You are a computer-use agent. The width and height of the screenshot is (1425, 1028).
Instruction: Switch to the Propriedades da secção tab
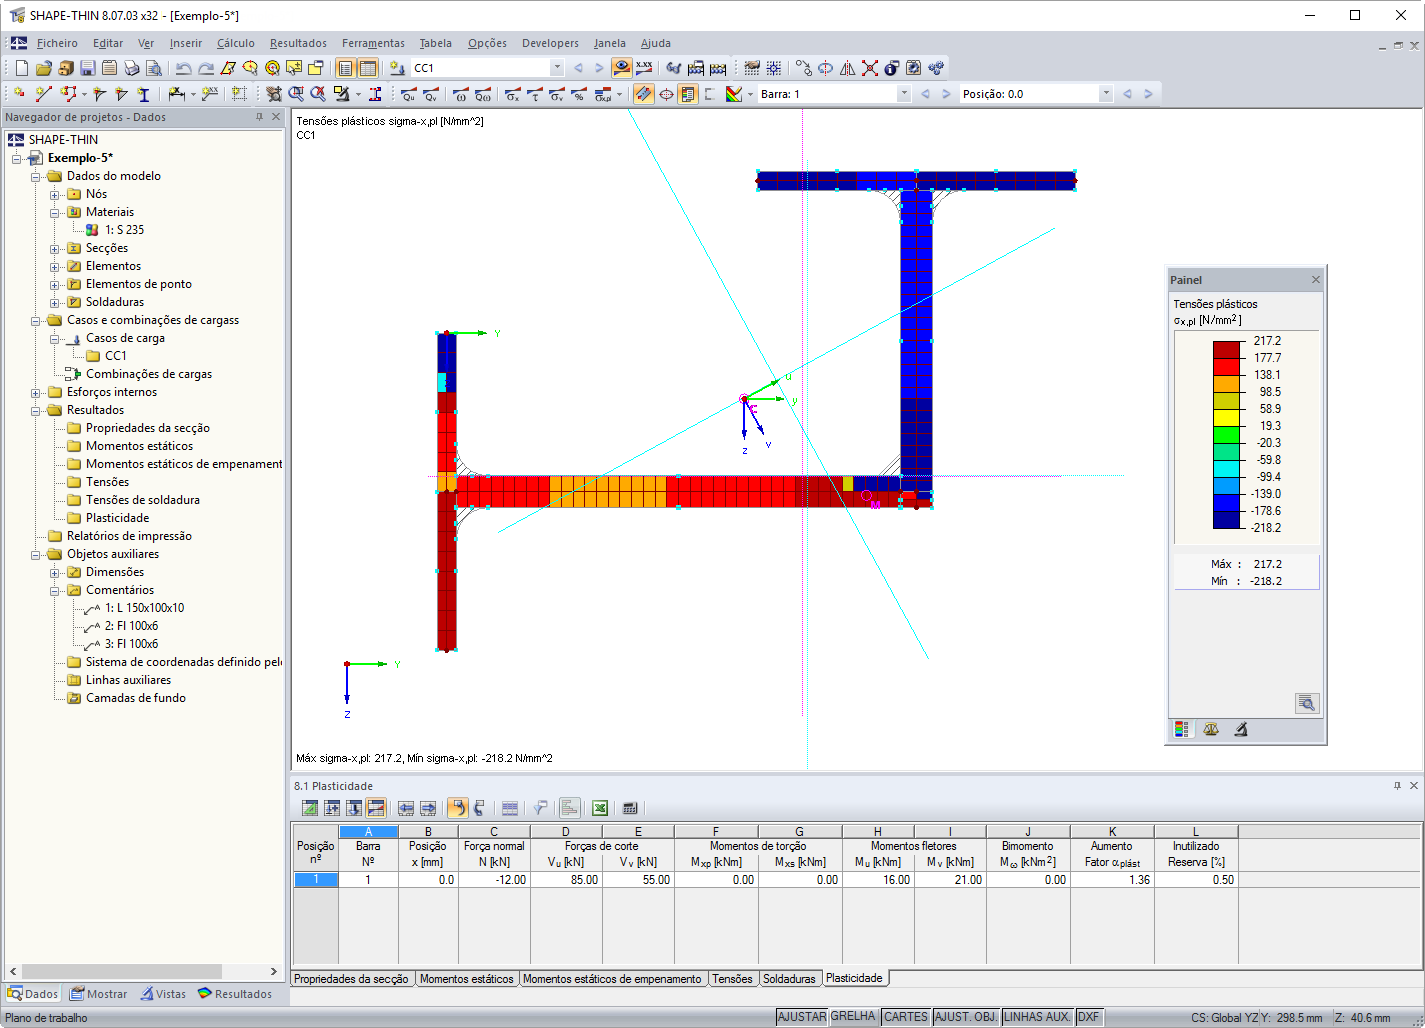coord(351,979)
